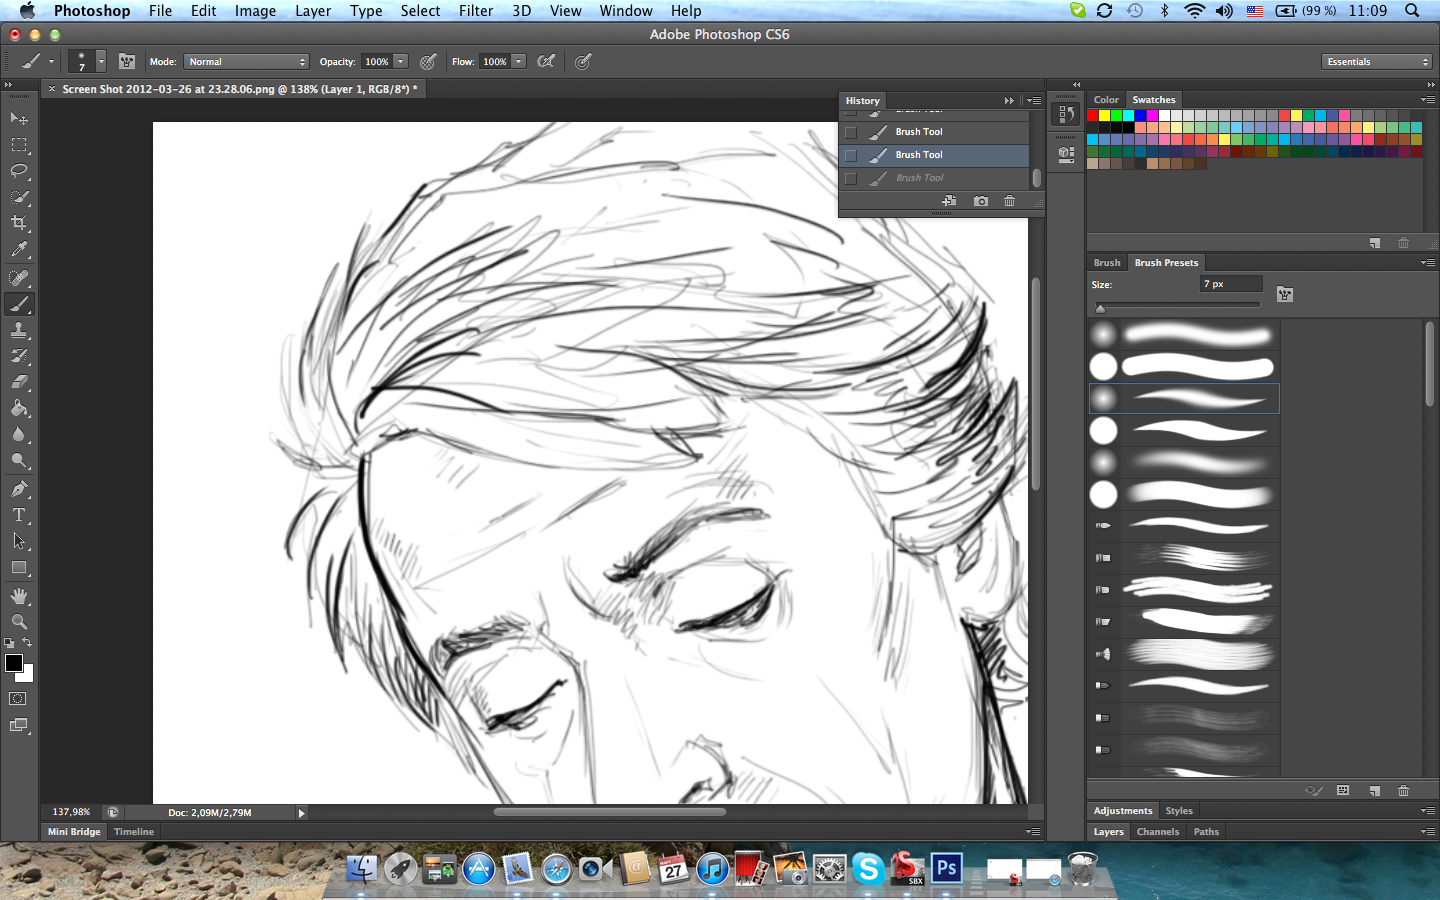Screen dimensions: 1440x900
Task: Open the Essentials workspace dropdown
Action: point(1377,62)
